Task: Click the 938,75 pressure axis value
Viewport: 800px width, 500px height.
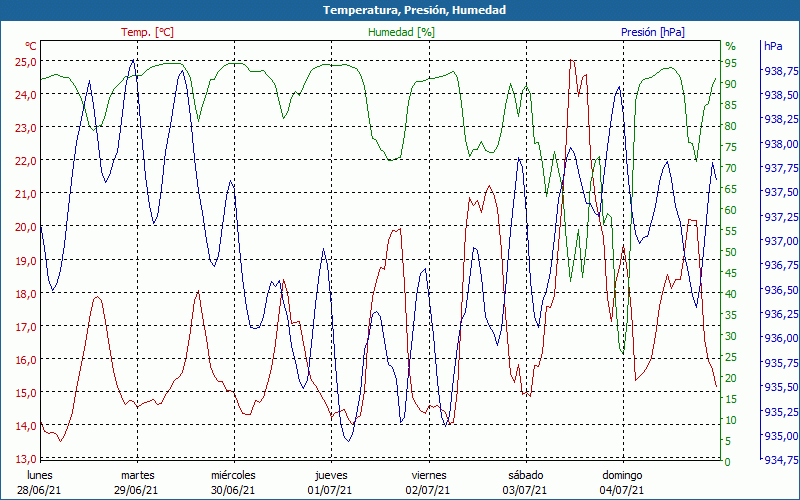Action: click(781, 71)
